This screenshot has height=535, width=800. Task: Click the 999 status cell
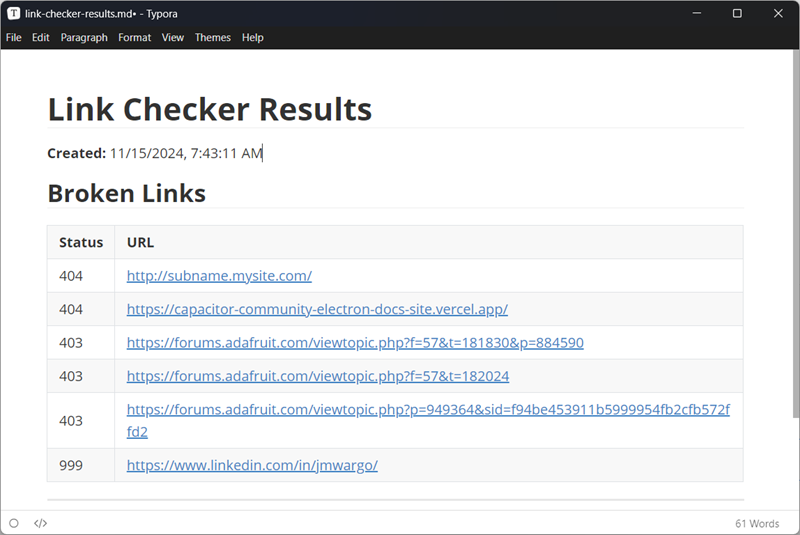(x=71, y=465)
